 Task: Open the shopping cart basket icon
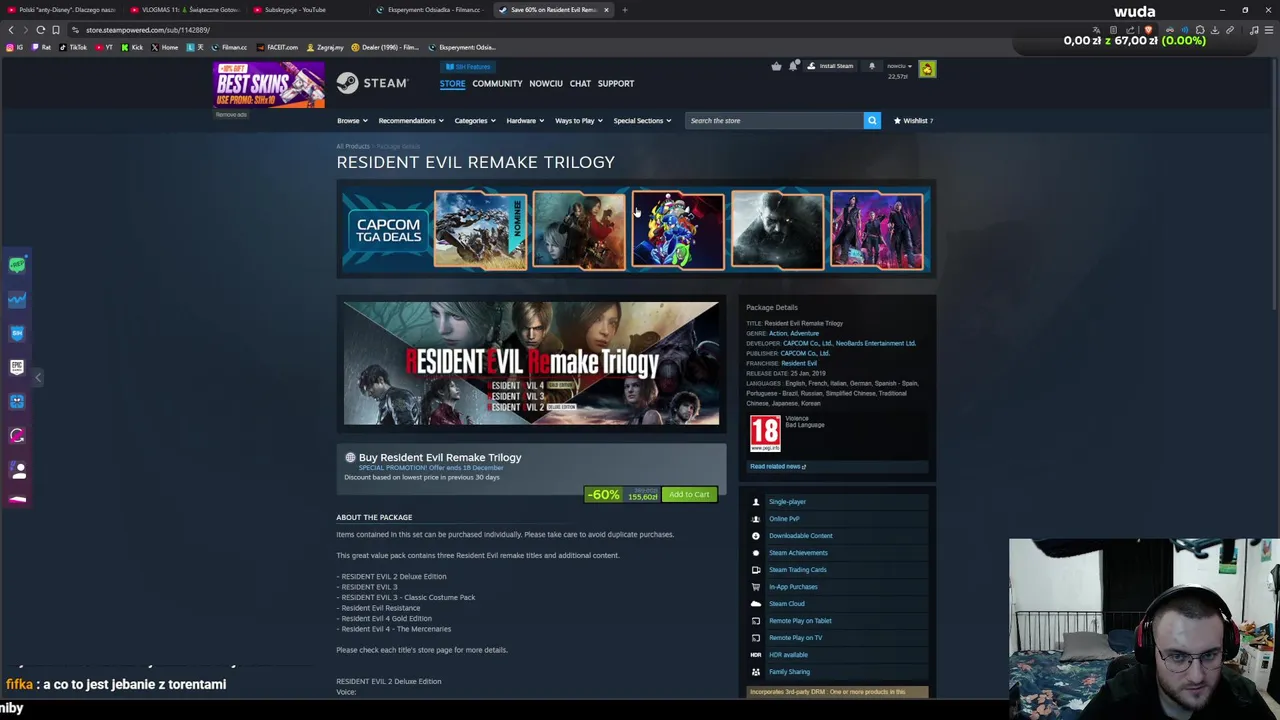click(776, 66)
